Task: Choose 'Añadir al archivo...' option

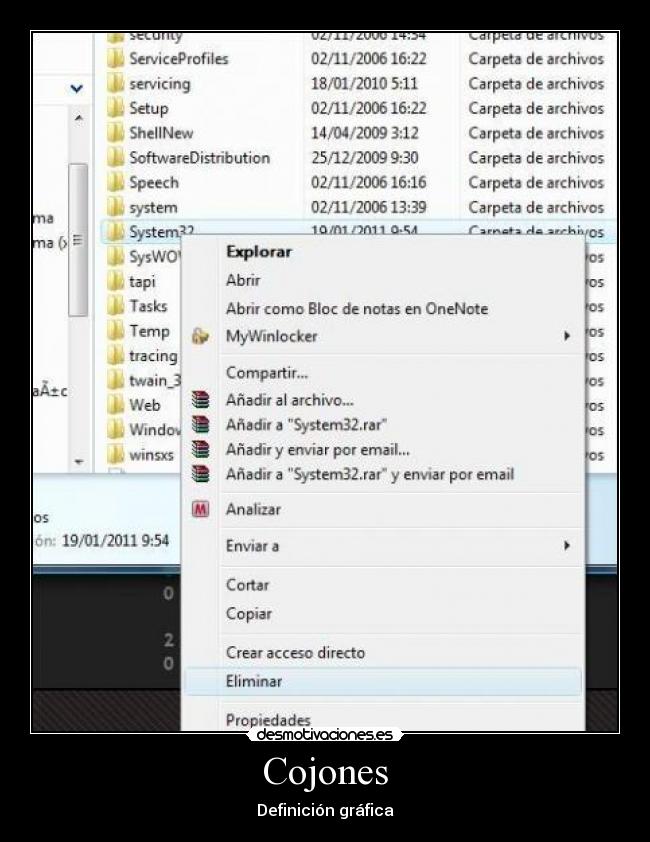Action: (x=290, y=400)
